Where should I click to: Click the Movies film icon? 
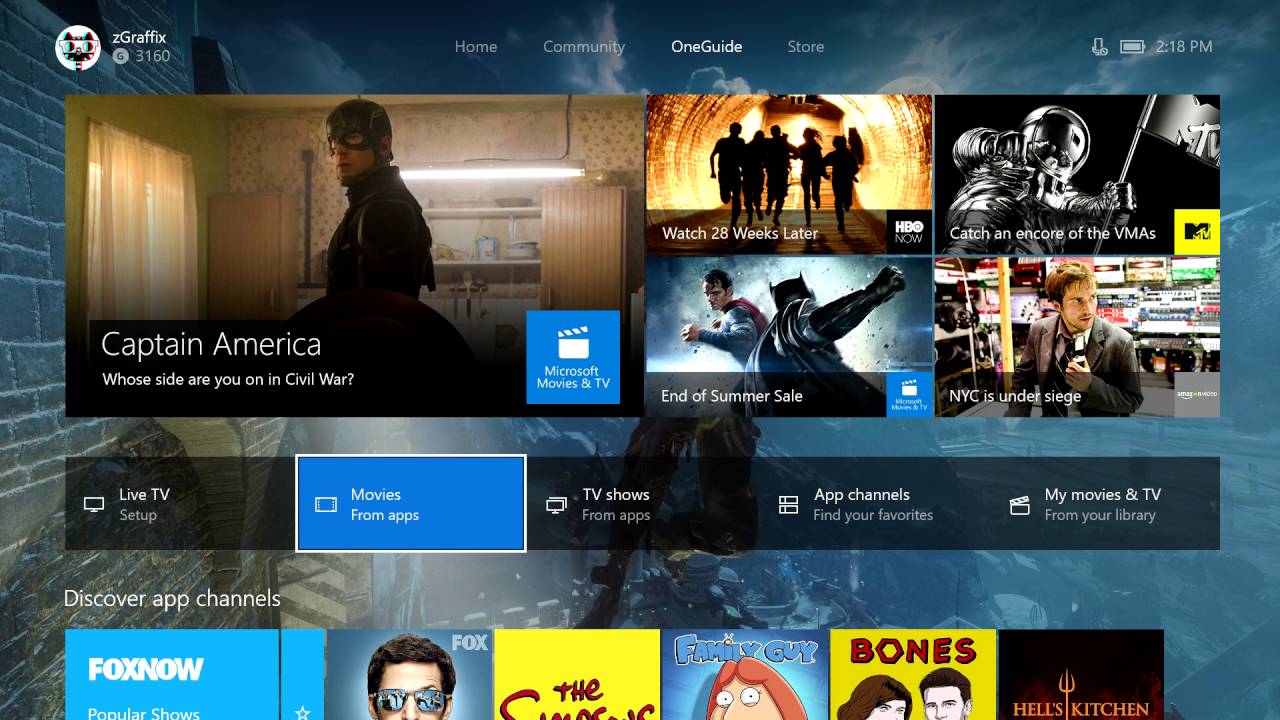(325, 505)
